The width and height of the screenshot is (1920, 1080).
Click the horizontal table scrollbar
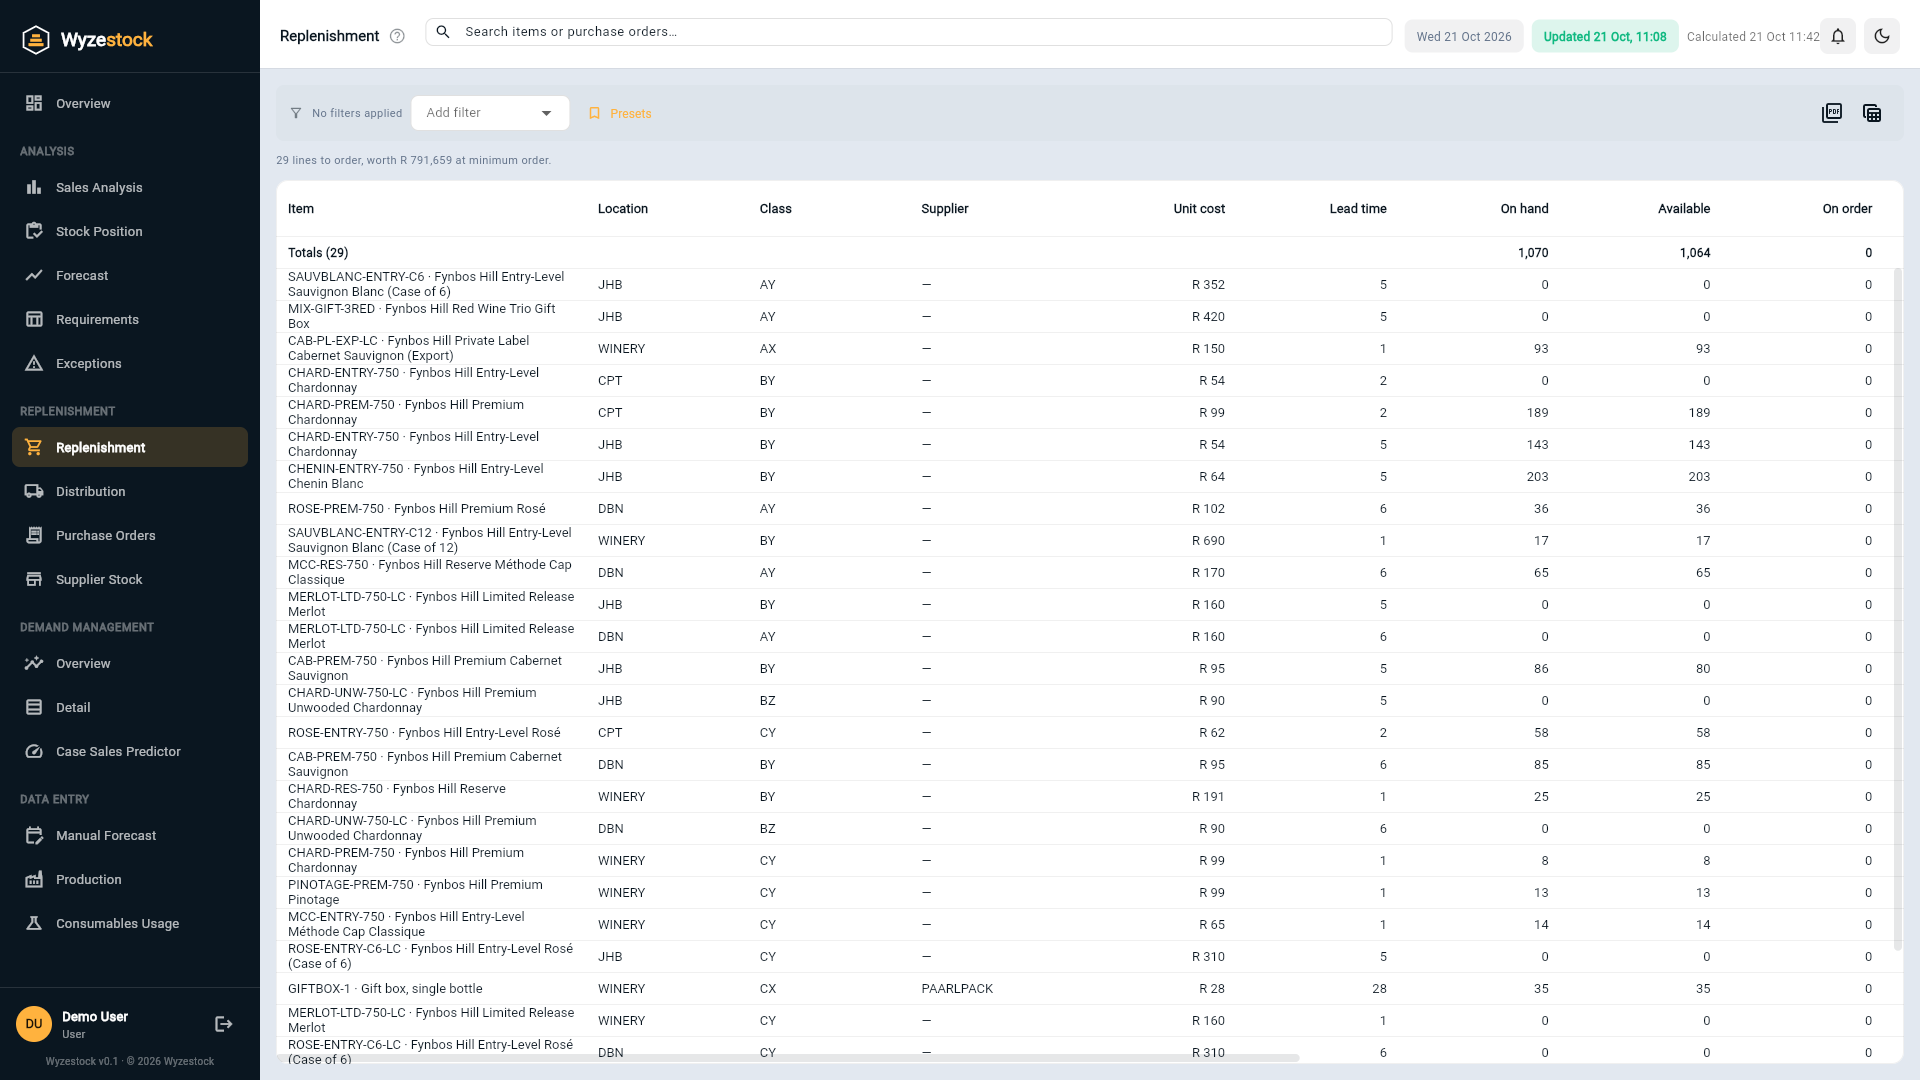coord(788,1057)
